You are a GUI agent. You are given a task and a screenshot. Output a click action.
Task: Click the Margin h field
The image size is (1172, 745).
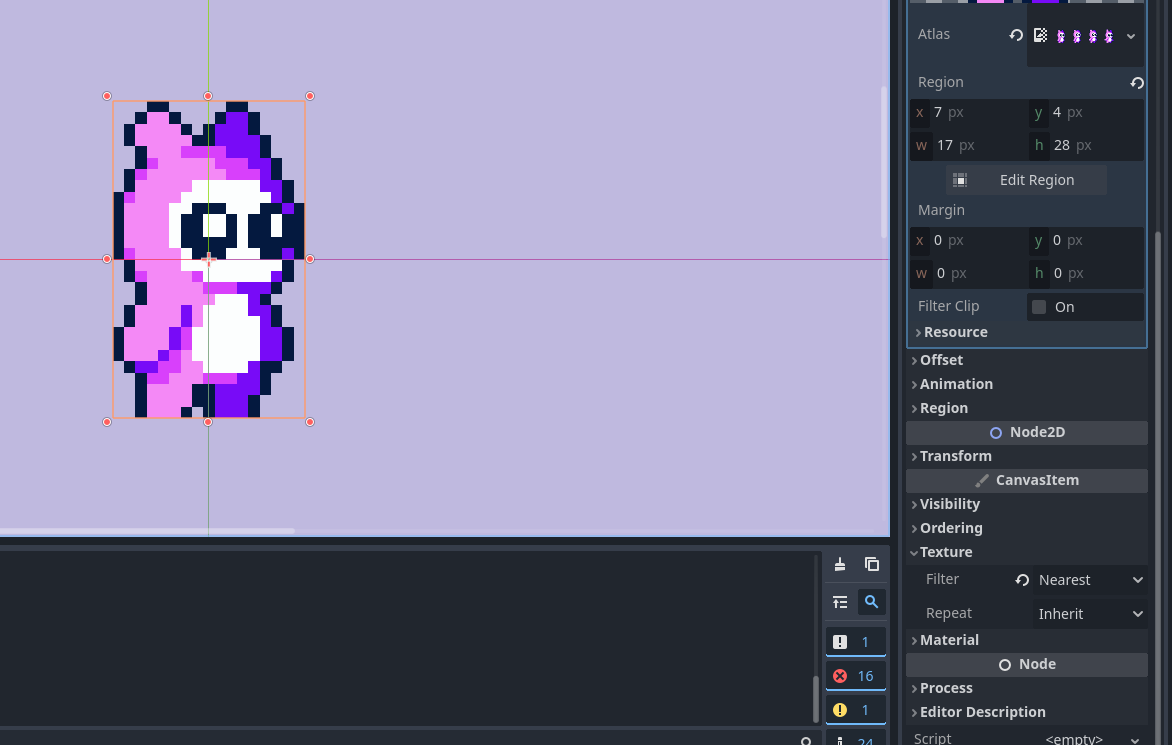pyautogui.click(x=1087, y=273)
